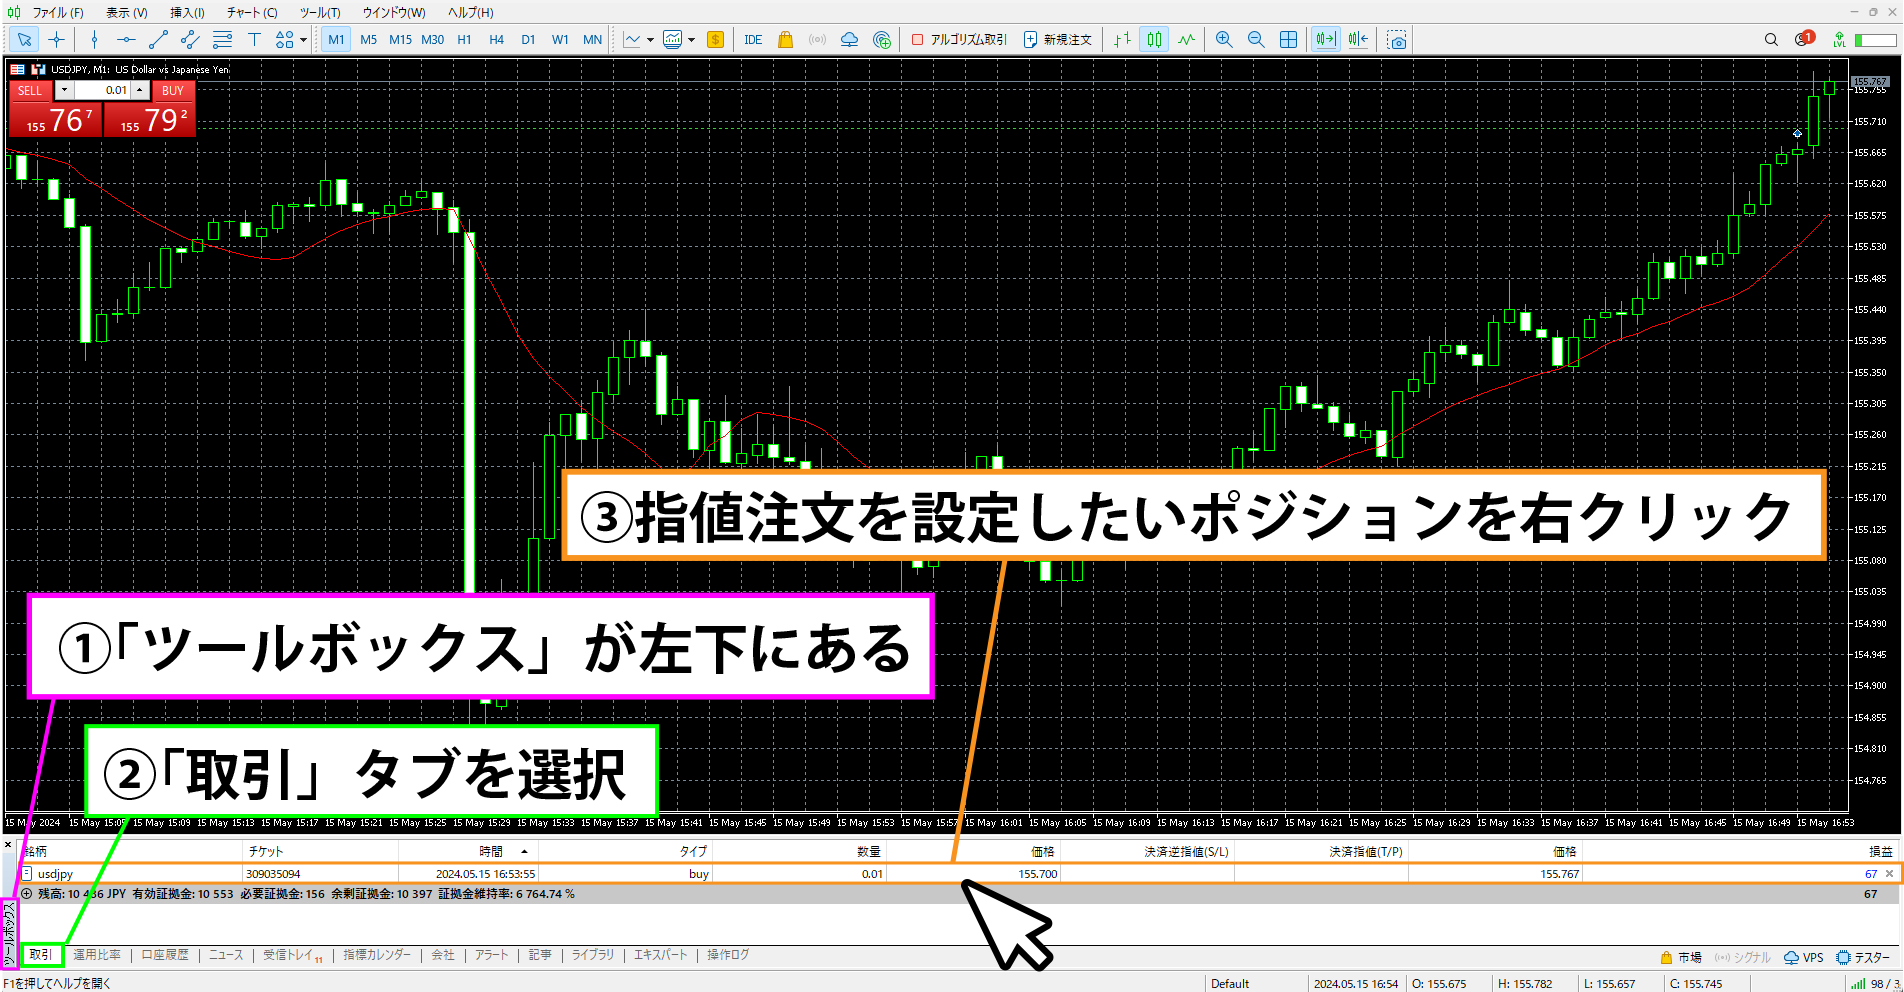1904x992 pixels.
Task: Zoom out on the chart
Action: pyautogui.click(x=1256, y=40)
